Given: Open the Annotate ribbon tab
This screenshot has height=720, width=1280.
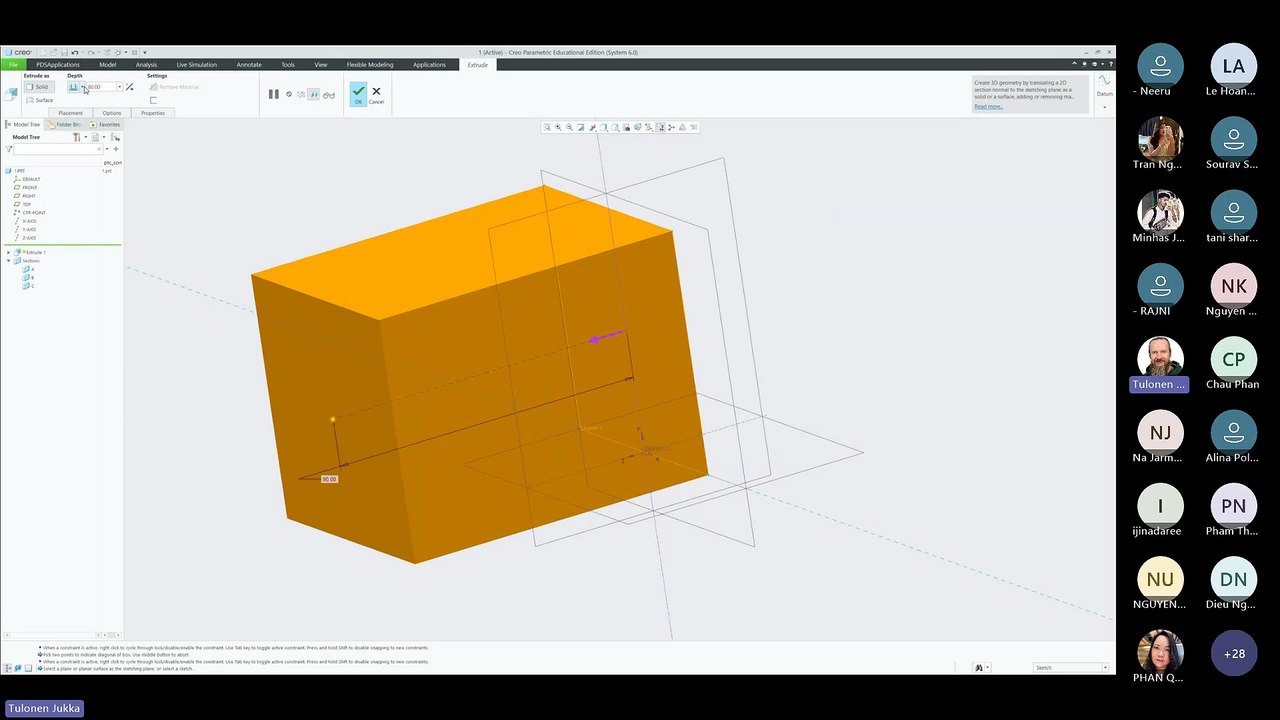Looking at the screenshot, I should click(x=249, y=65).
